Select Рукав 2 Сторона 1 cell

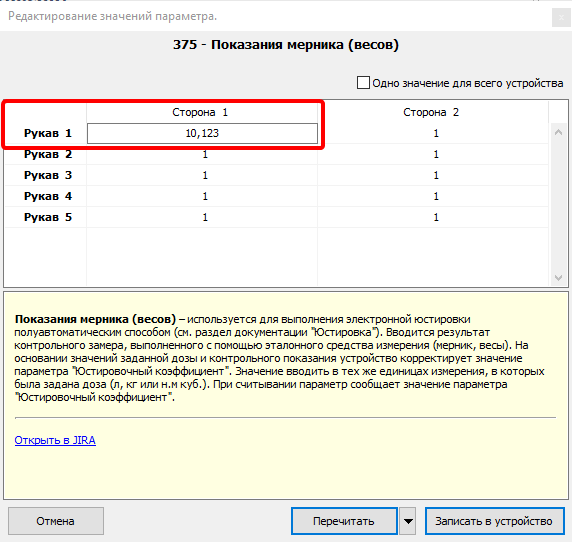202,154
